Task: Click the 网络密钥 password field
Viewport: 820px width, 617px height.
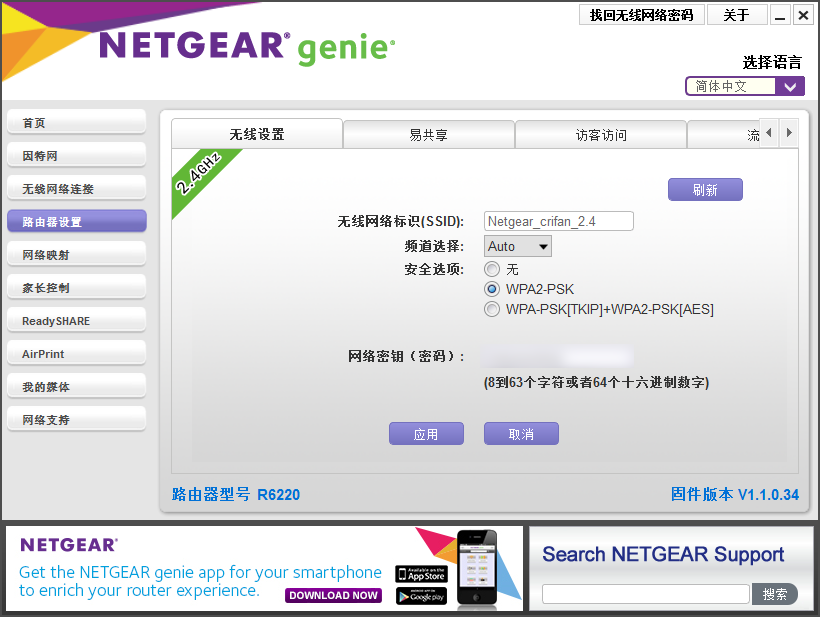Action: [559, 357]
